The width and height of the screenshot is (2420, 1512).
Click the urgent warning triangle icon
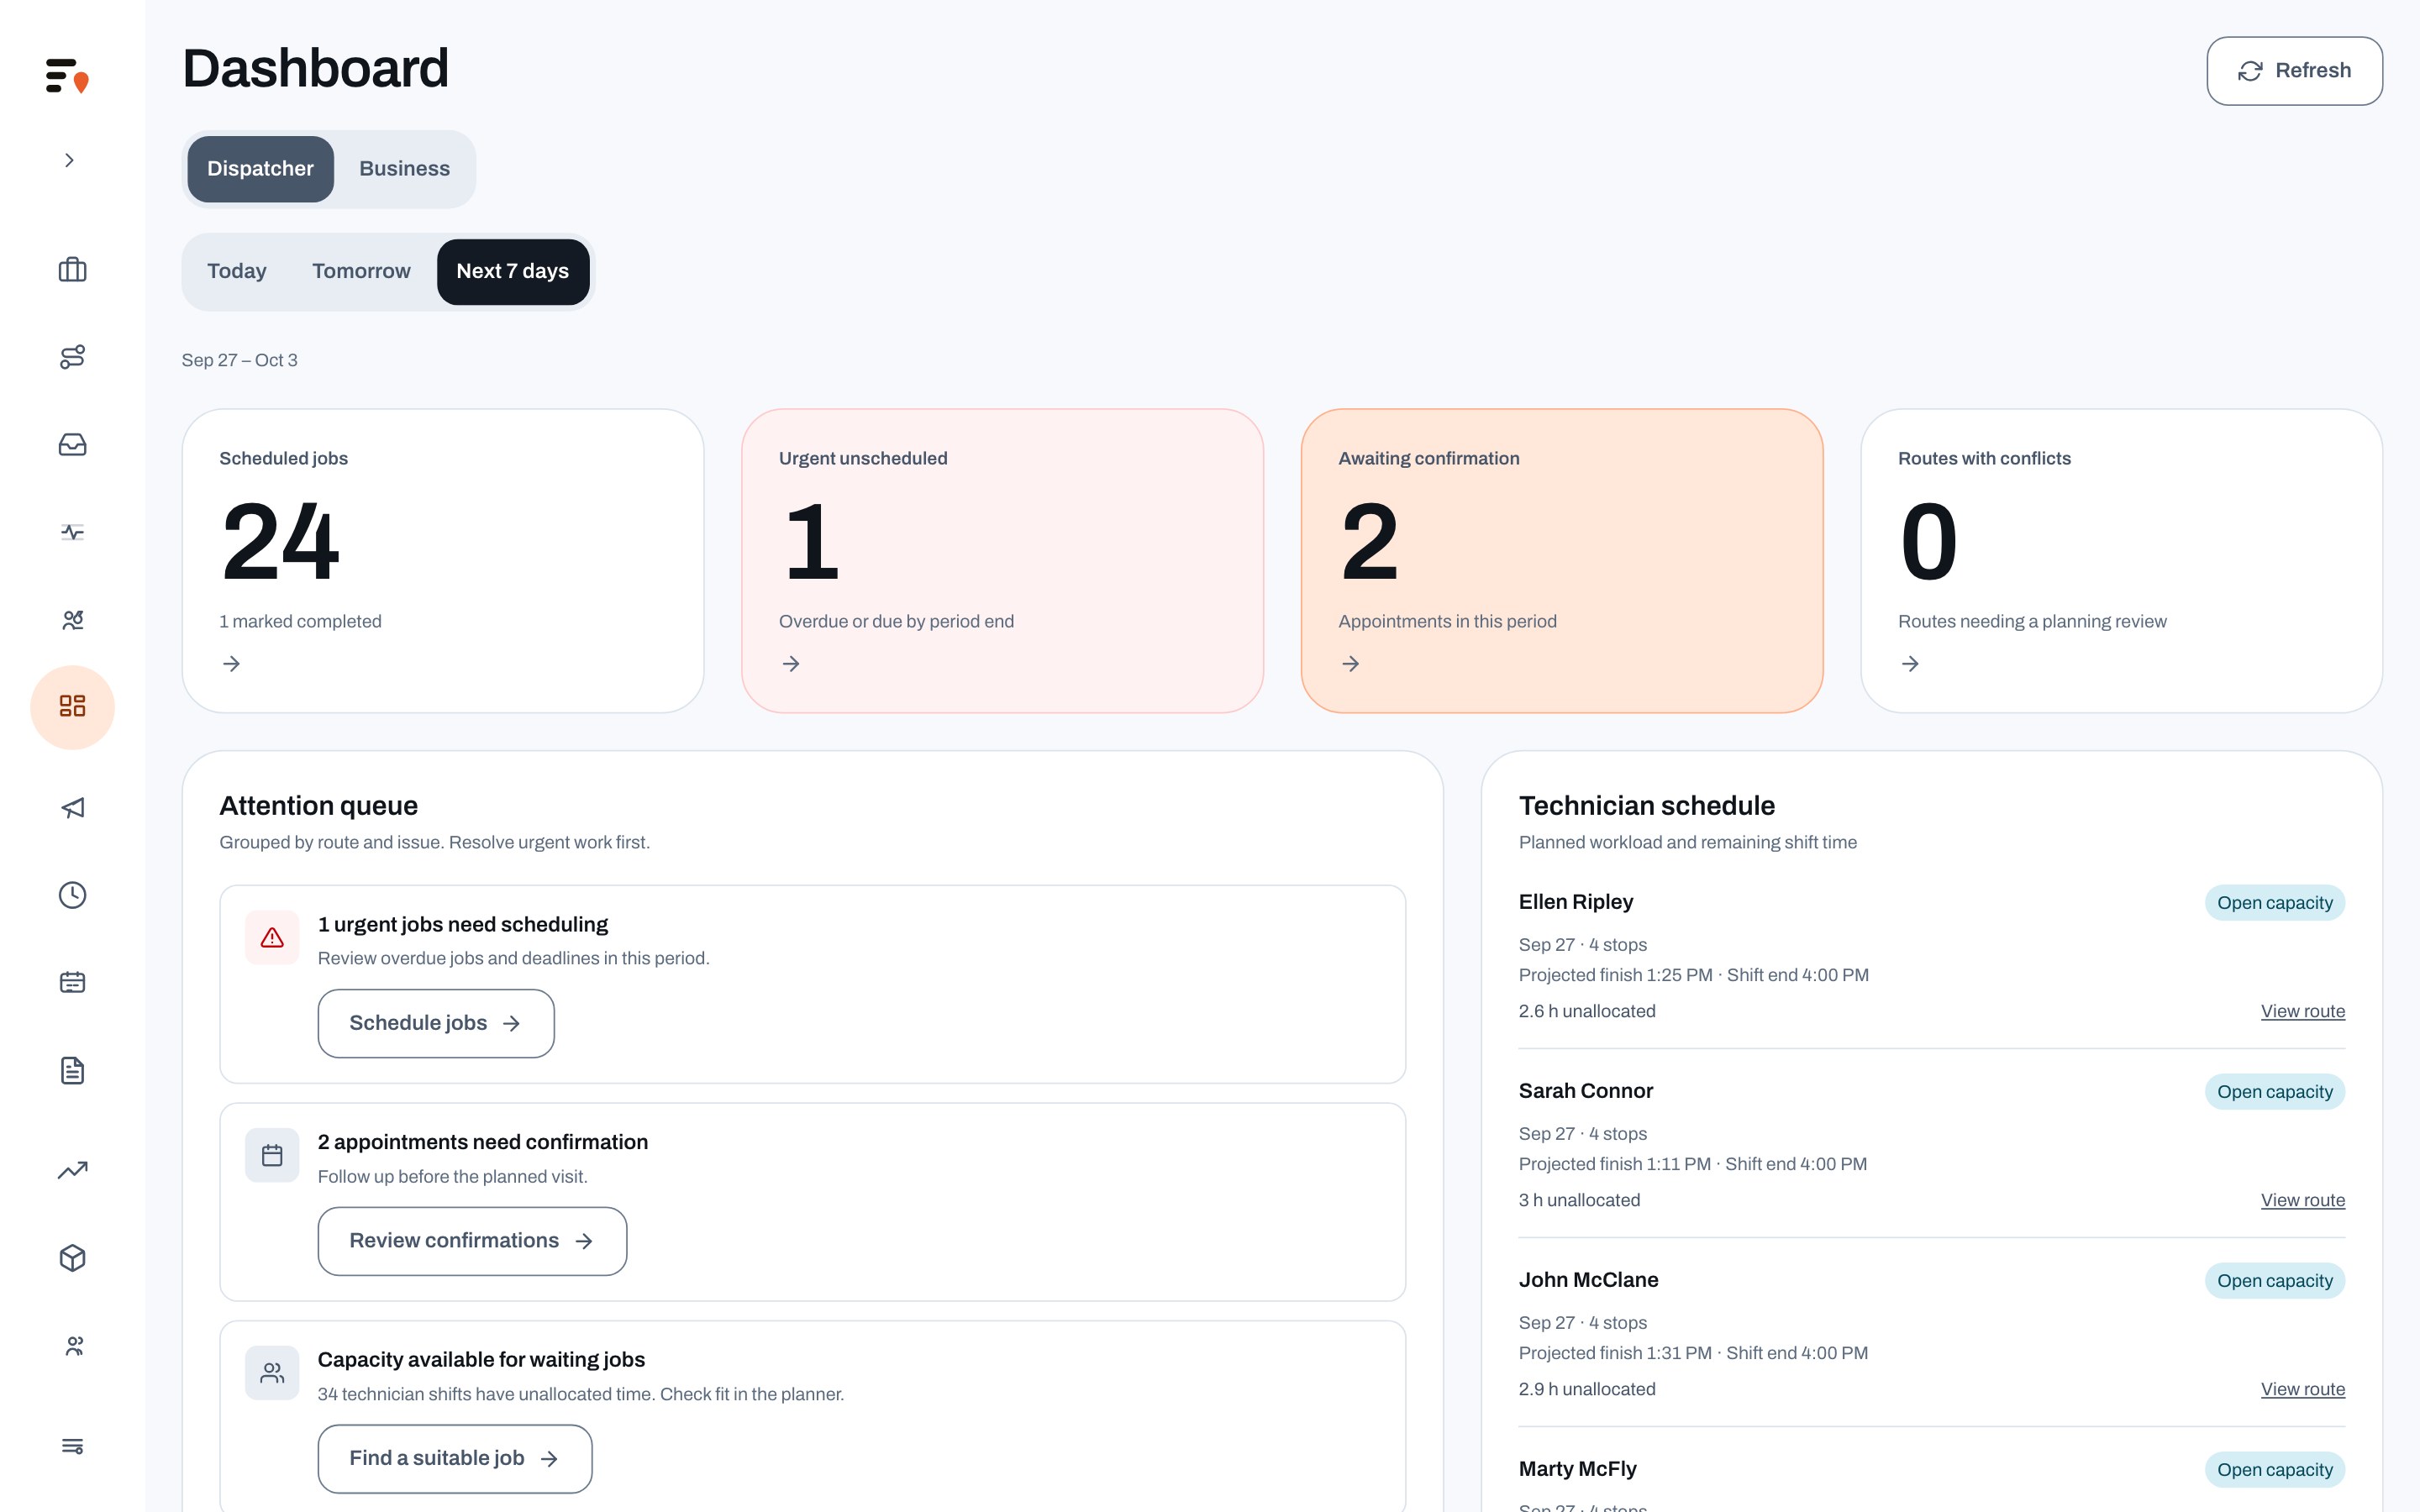click(x=272, y=938)
